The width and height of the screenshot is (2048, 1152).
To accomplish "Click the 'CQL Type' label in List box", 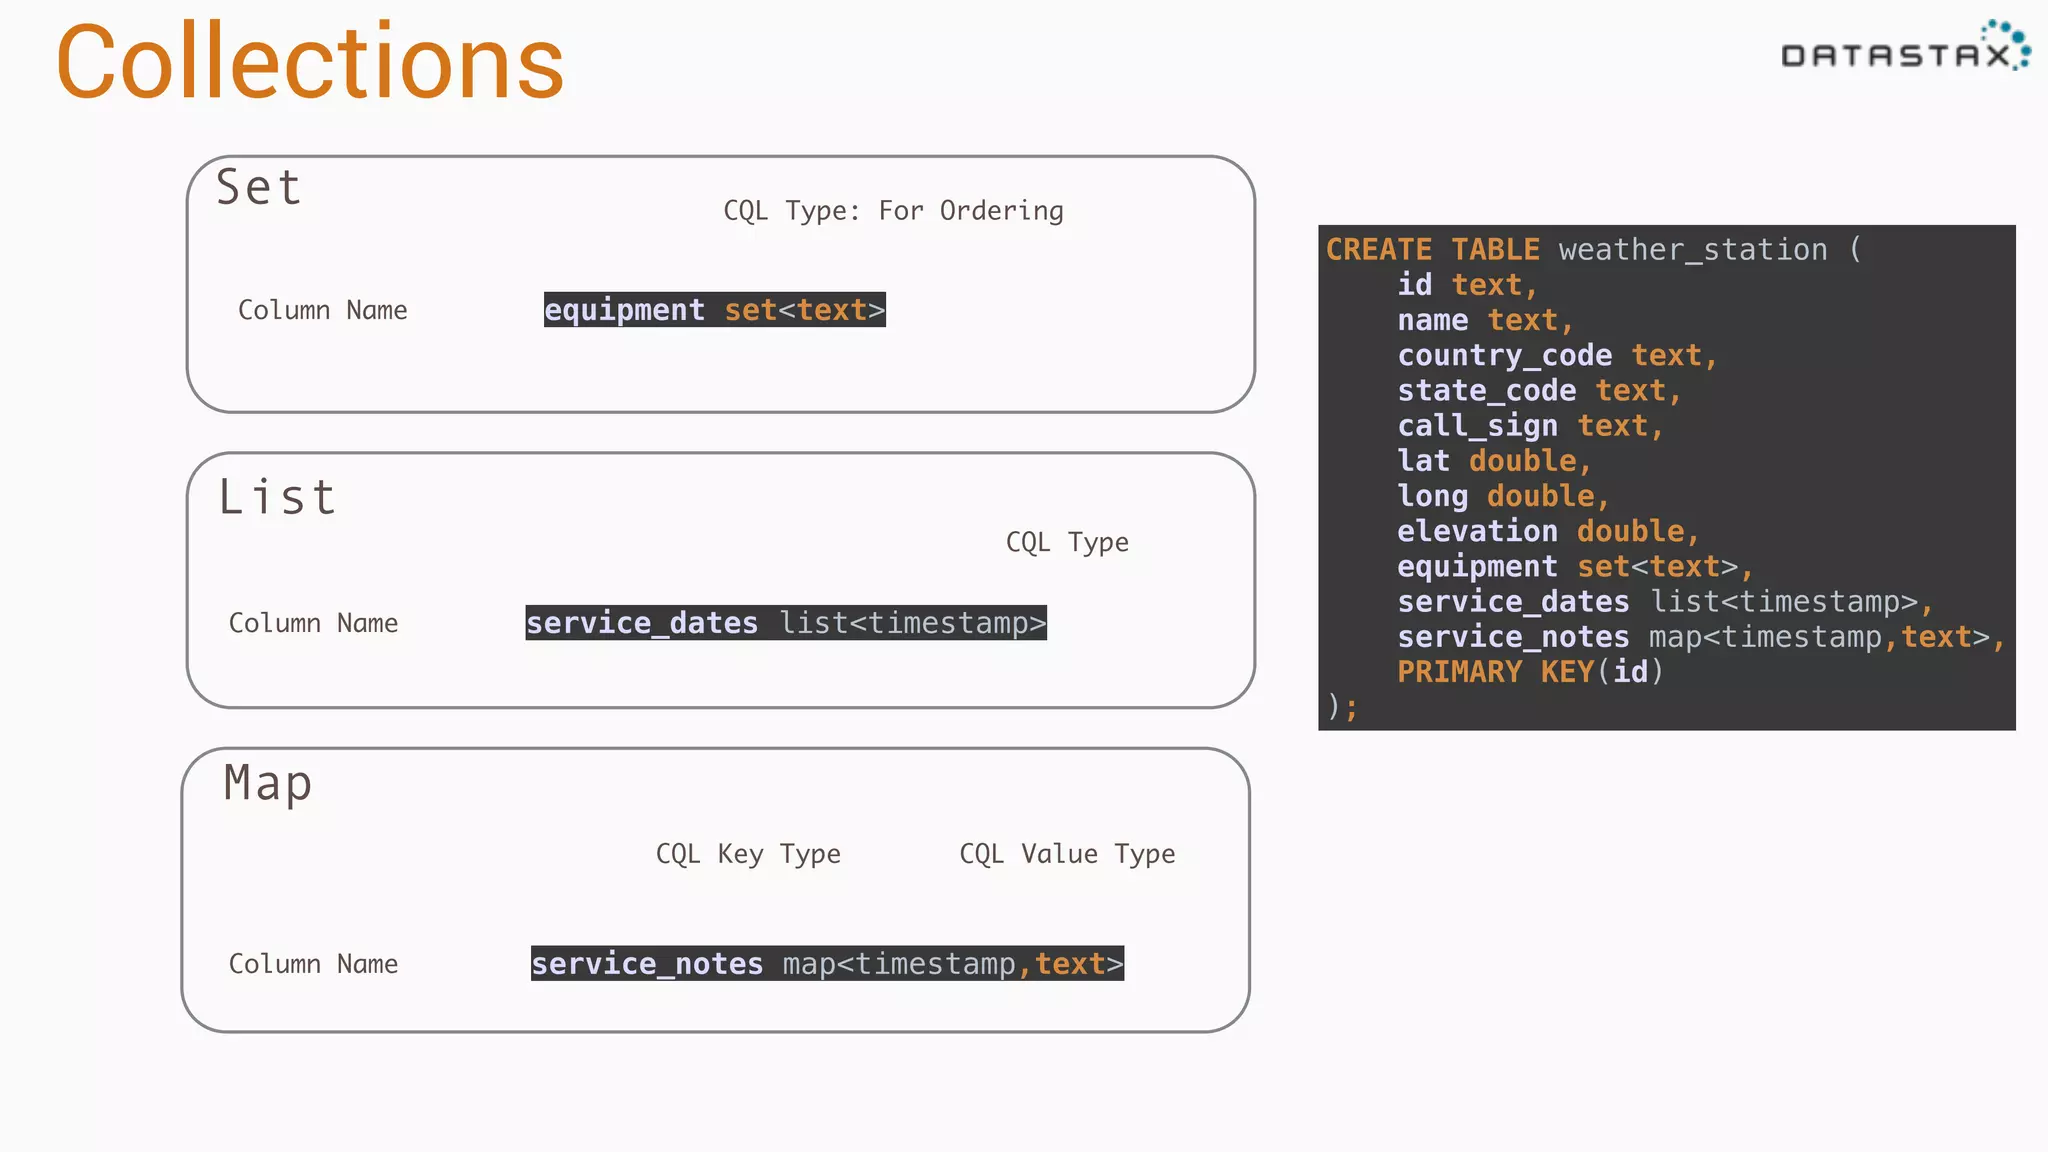I will [1067, 542].
